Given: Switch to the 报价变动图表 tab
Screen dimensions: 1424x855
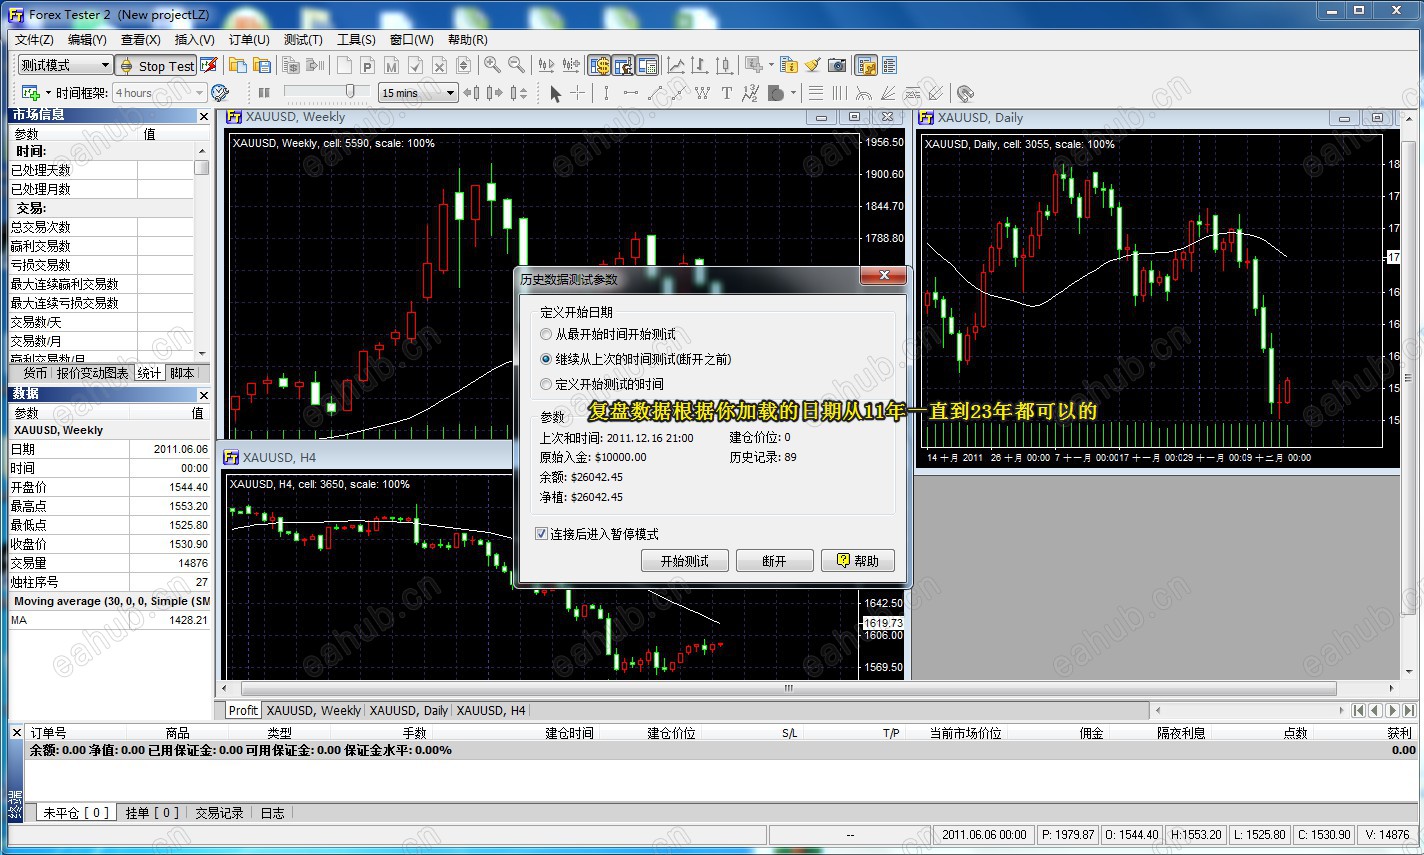Looking at the screenshot, I should point(92,373).
